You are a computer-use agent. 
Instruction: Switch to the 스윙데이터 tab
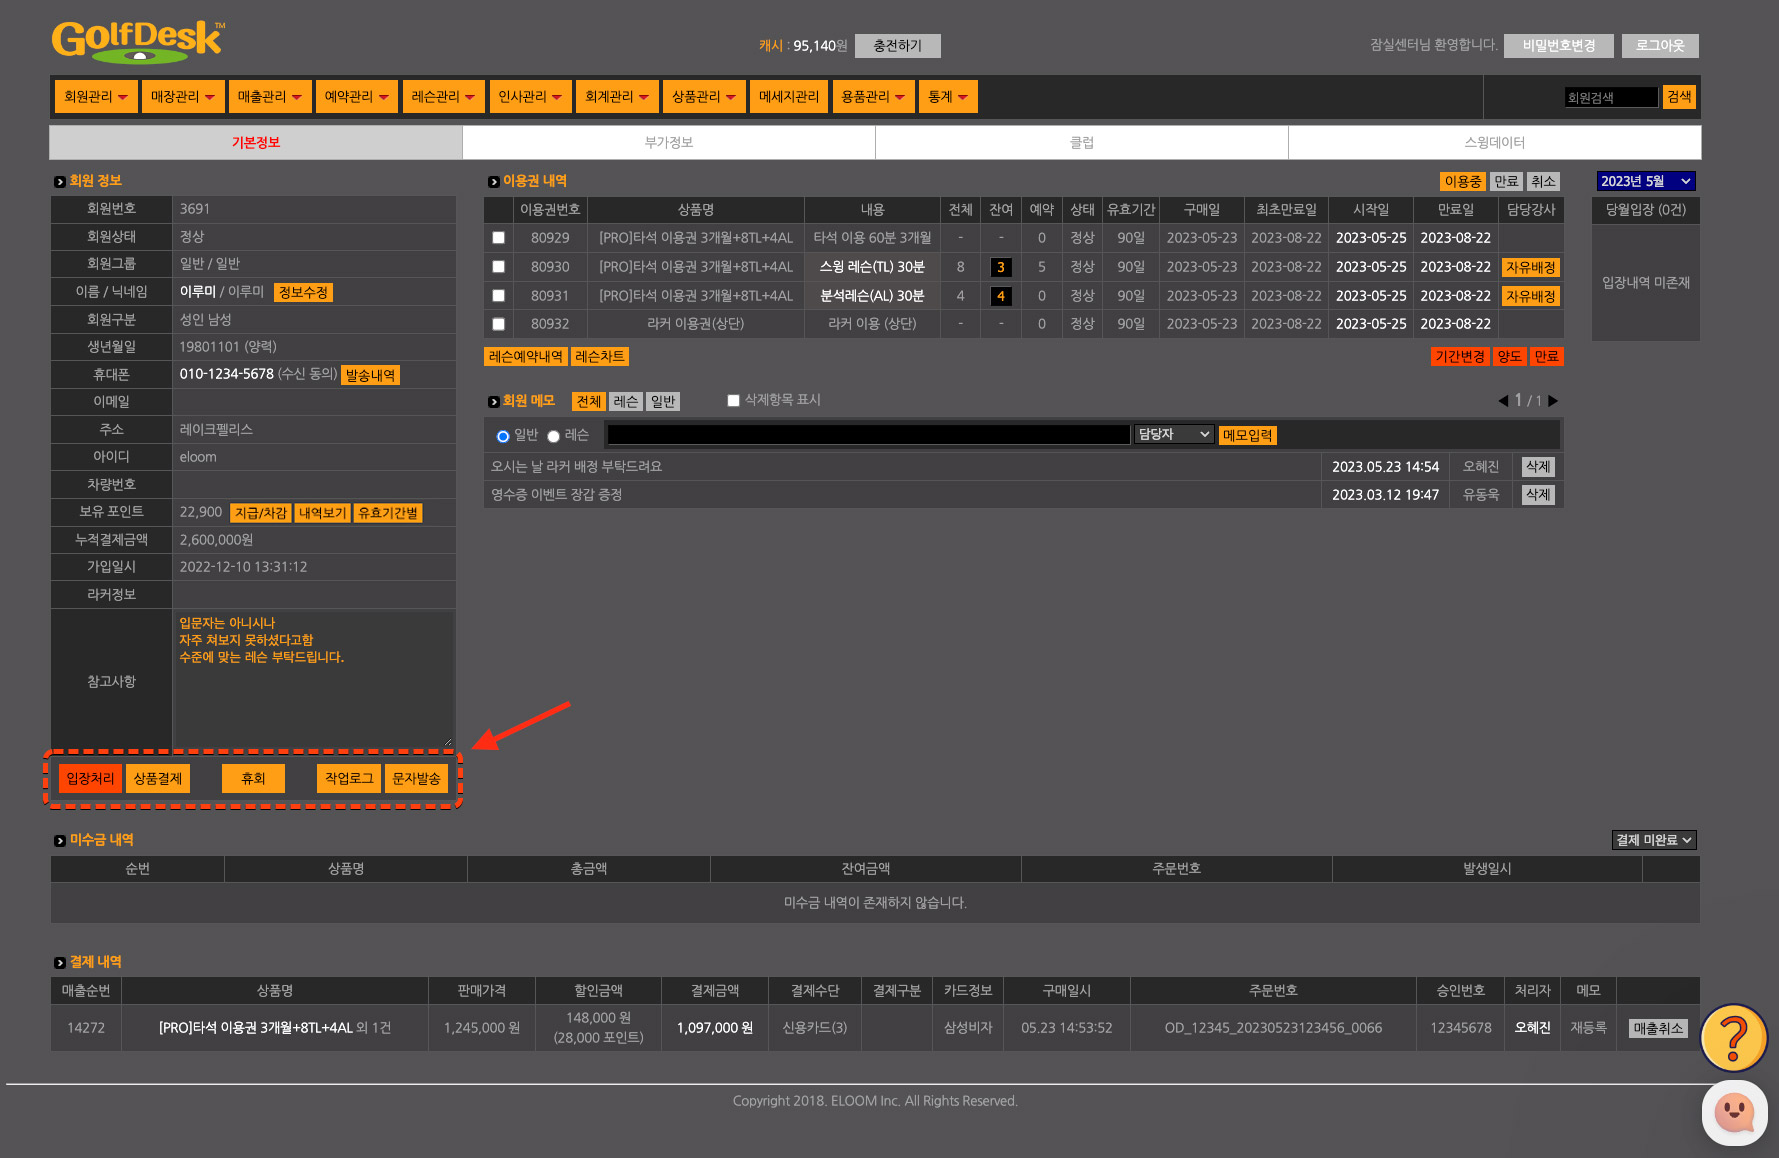pos(1494,142)
